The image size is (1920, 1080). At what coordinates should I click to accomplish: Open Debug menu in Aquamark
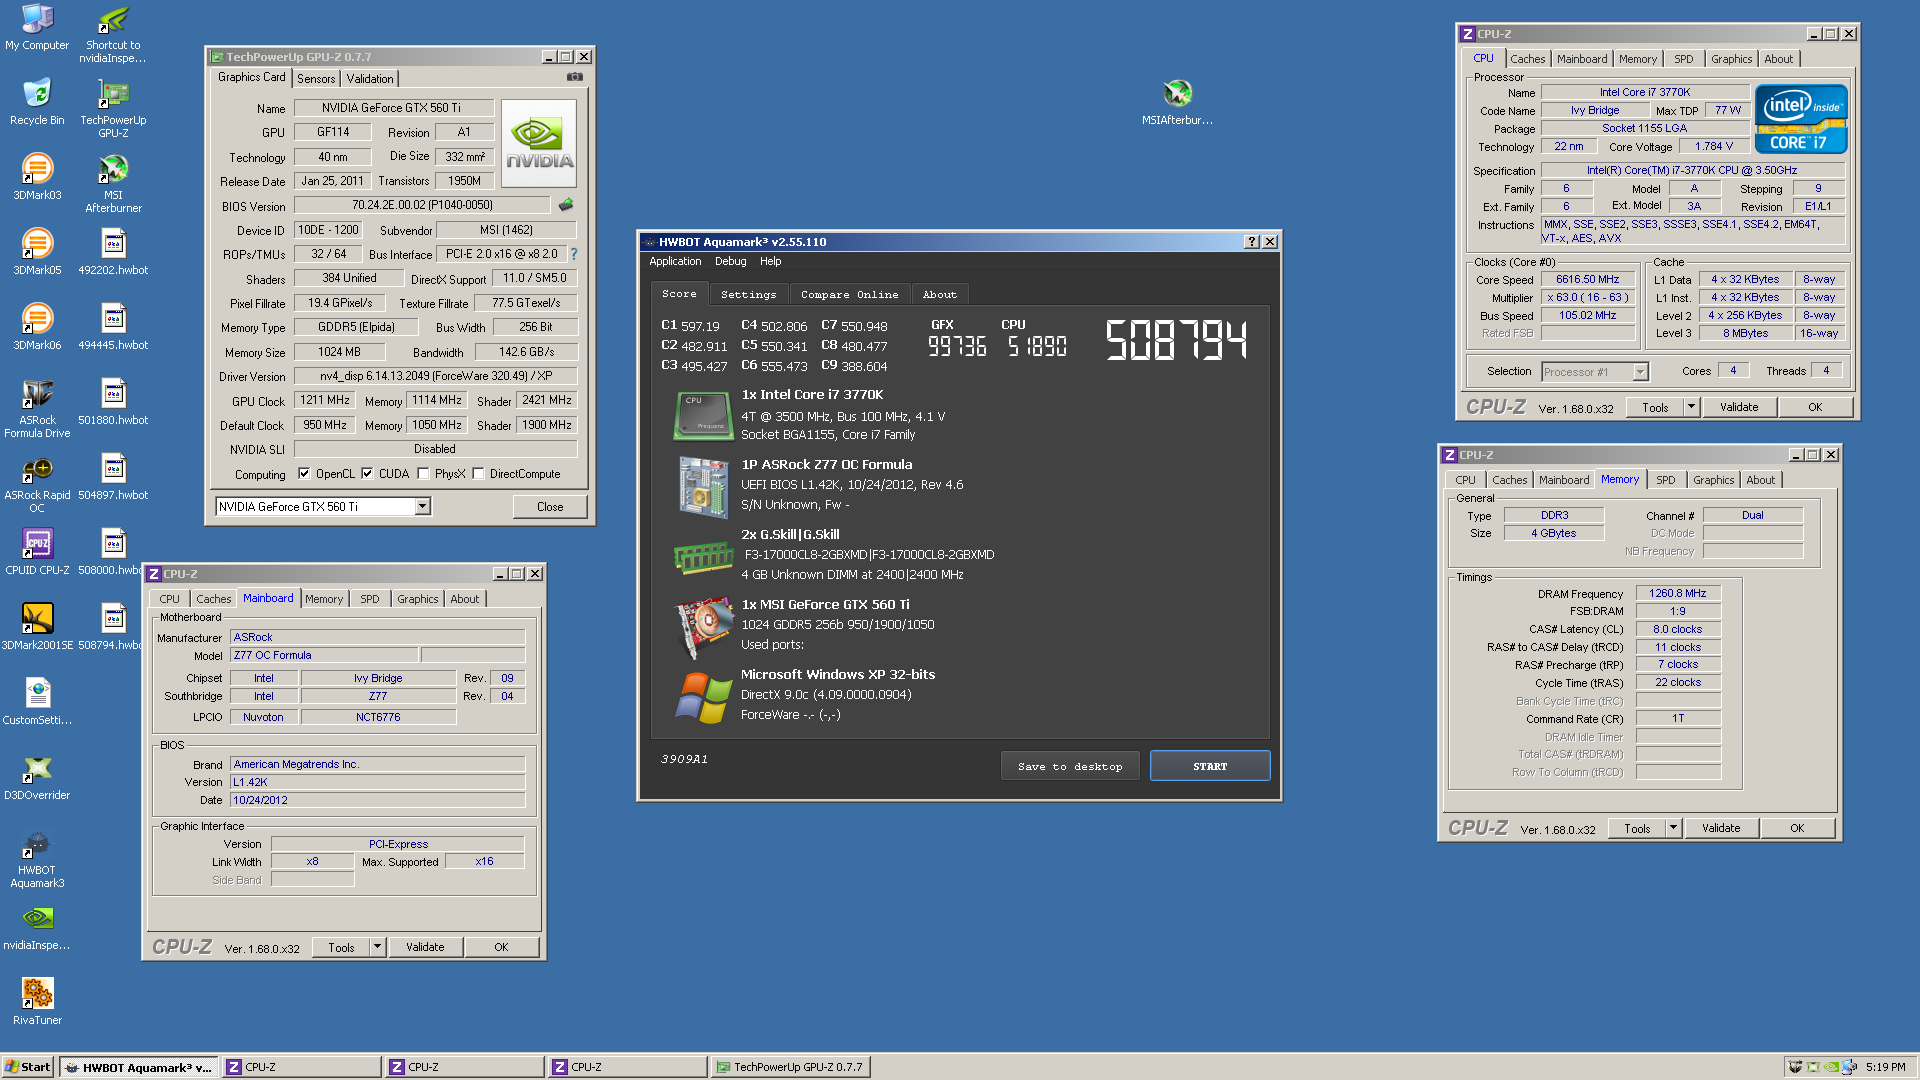[730, 261]
